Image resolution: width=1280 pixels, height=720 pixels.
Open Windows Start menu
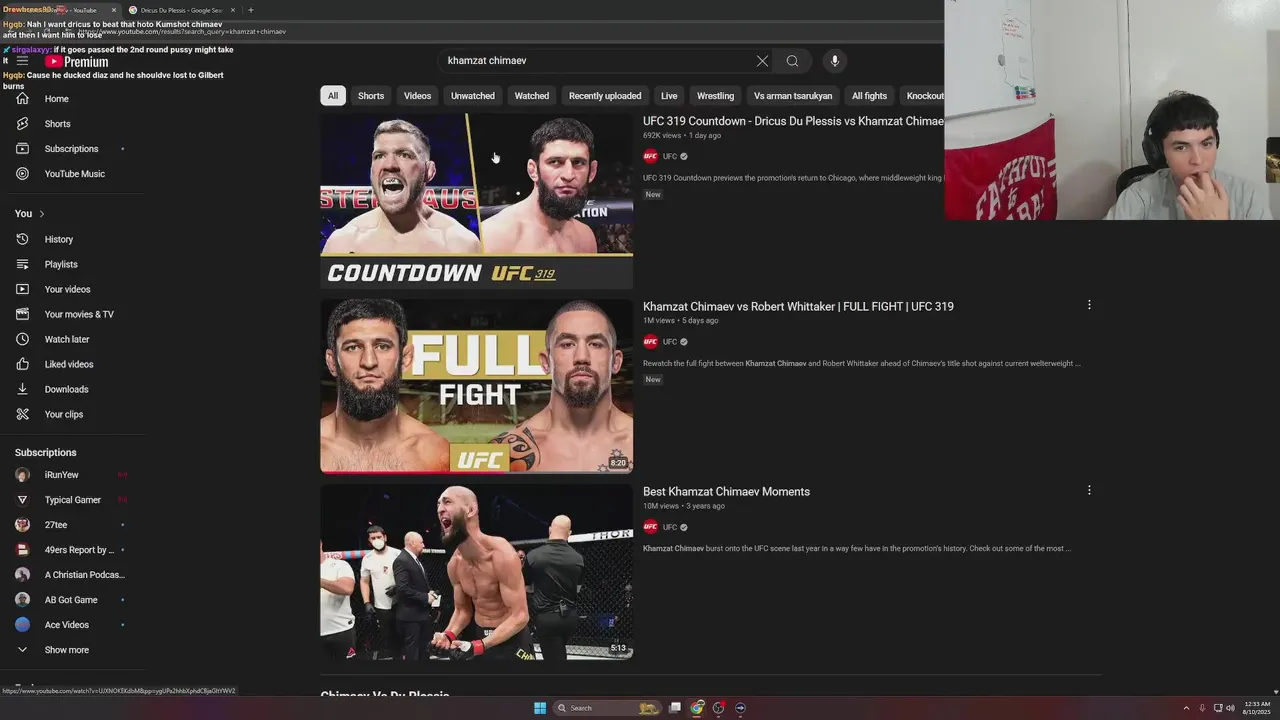pyautogui.click(x=540, y=708)
